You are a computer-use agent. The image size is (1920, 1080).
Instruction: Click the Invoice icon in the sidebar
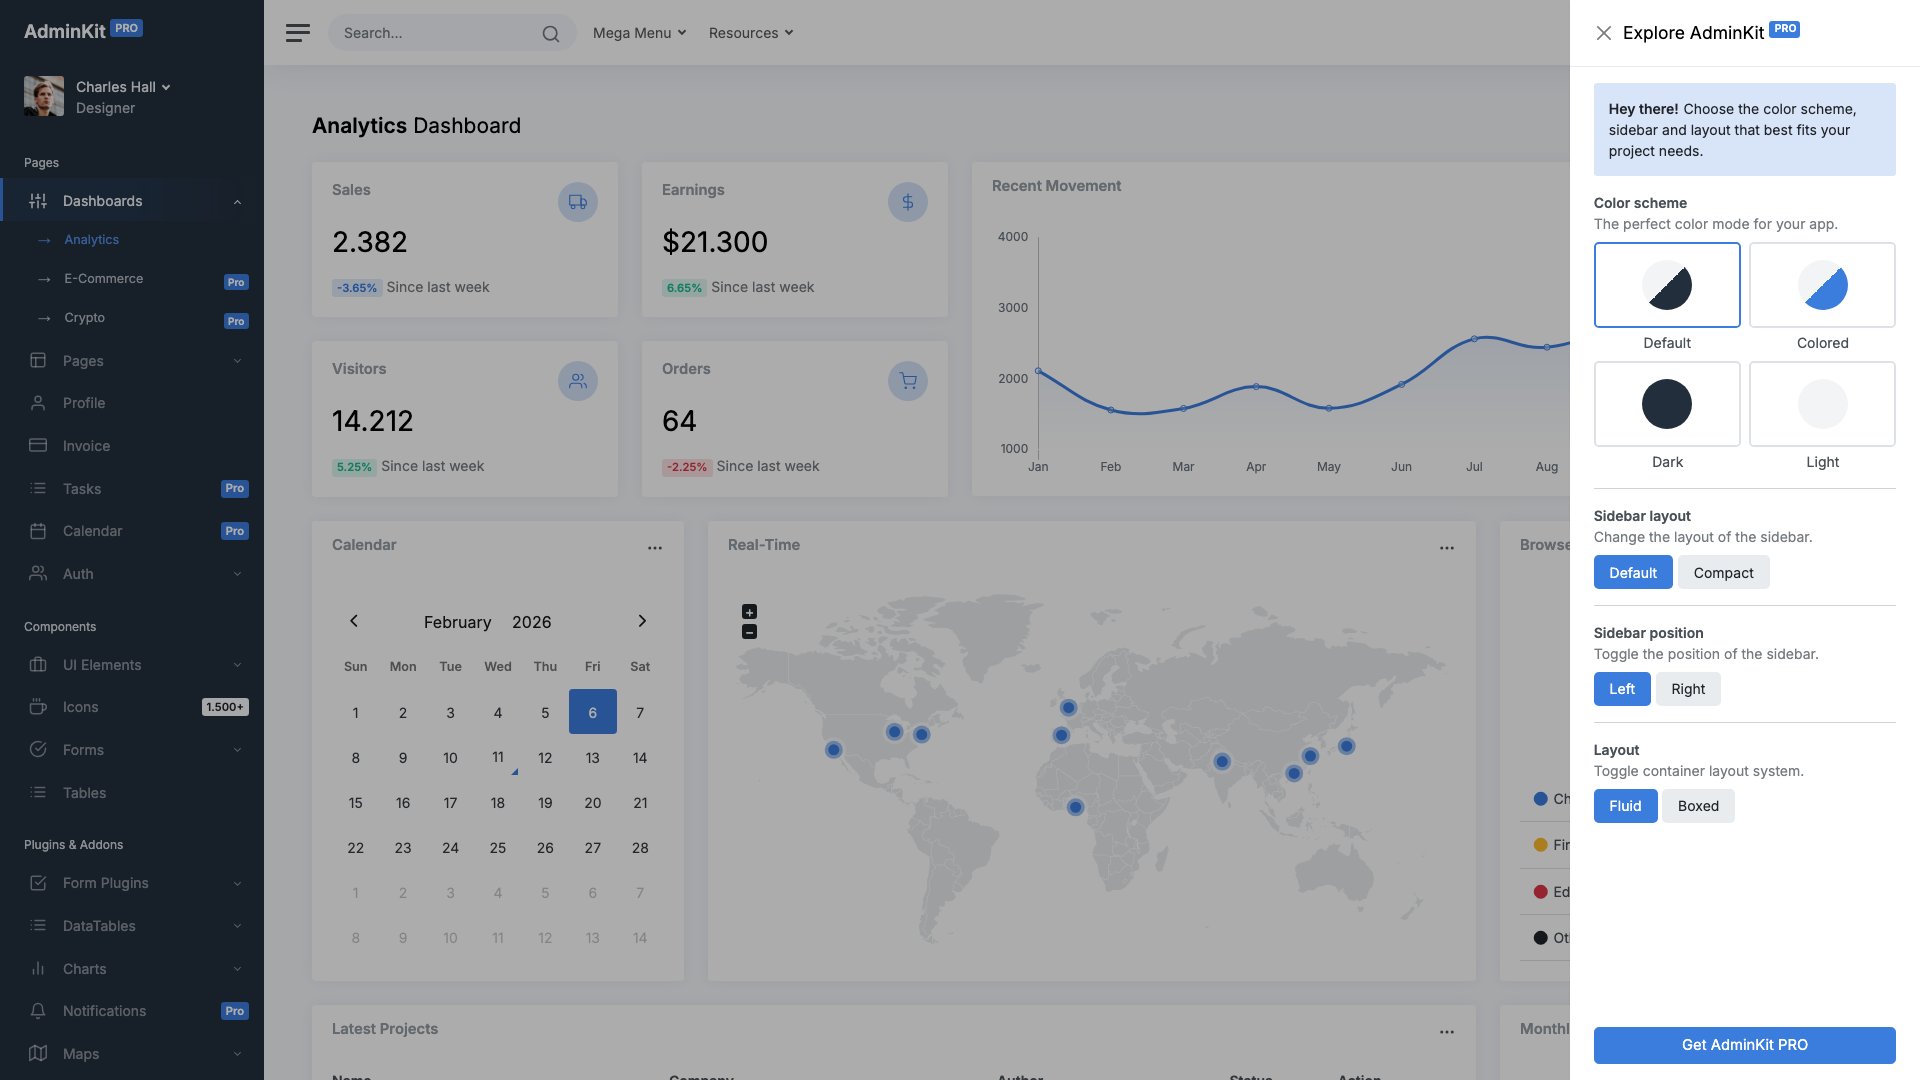38,445
